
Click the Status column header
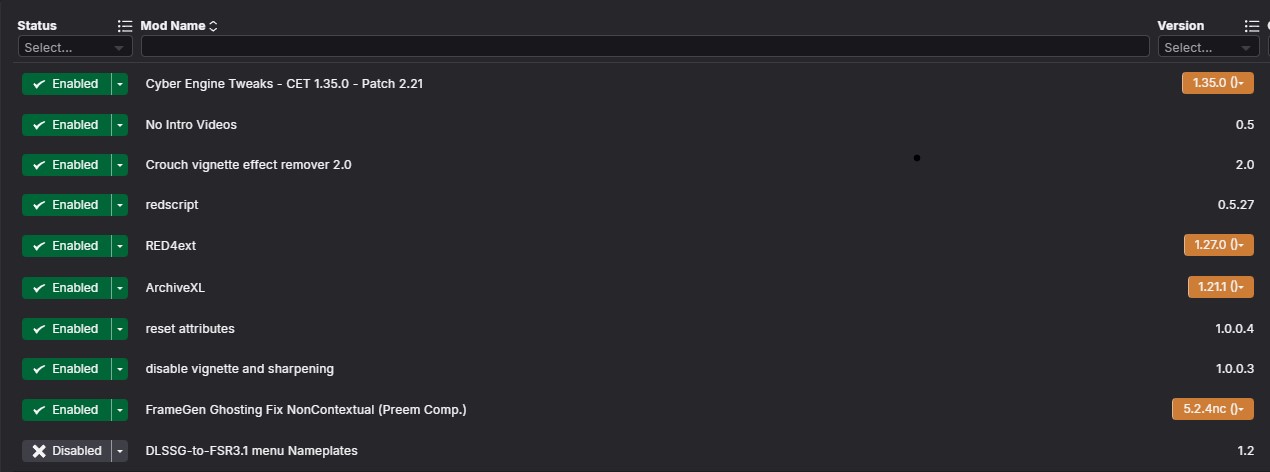tap(37, 26)
